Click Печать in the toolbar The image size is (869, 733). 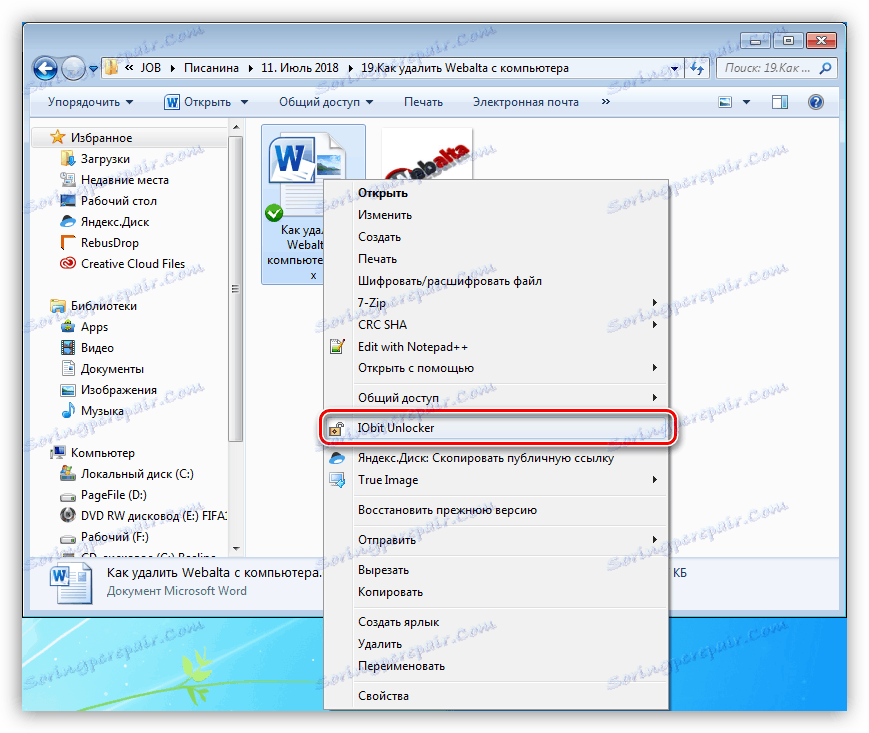click(423, 102)
